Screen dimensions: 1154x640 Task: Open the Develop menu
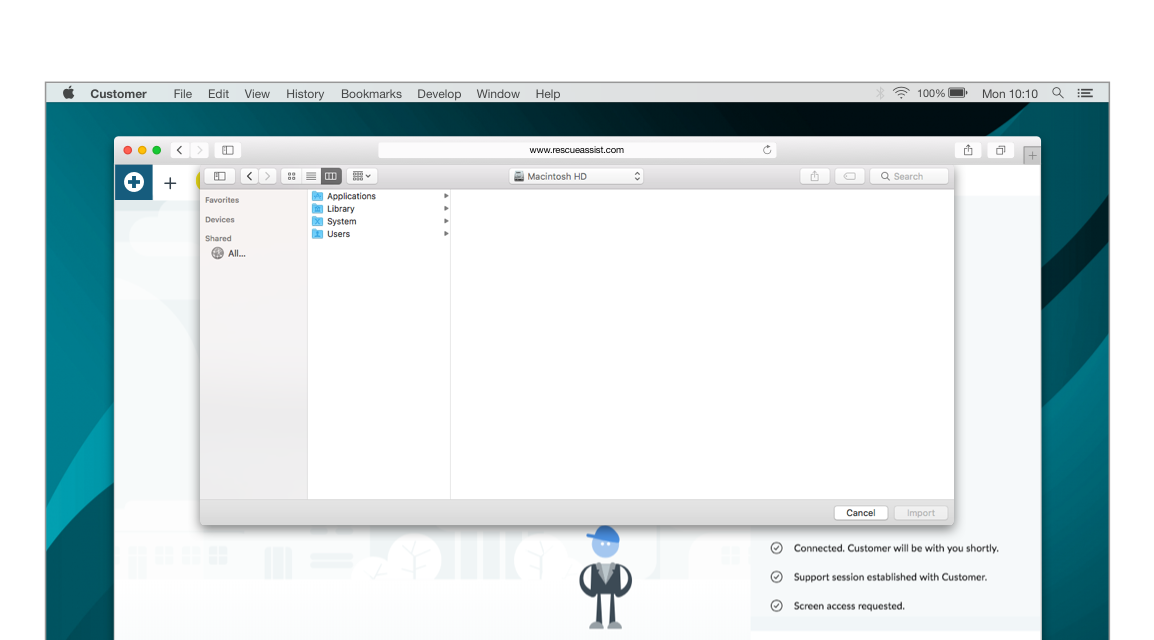coord(439,93)
